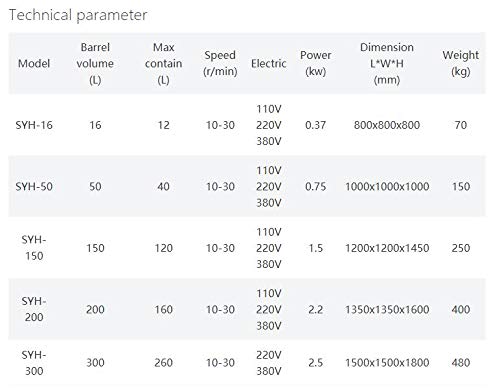Select the 480 weight value

pyautogui.click(x=461, y=363)
